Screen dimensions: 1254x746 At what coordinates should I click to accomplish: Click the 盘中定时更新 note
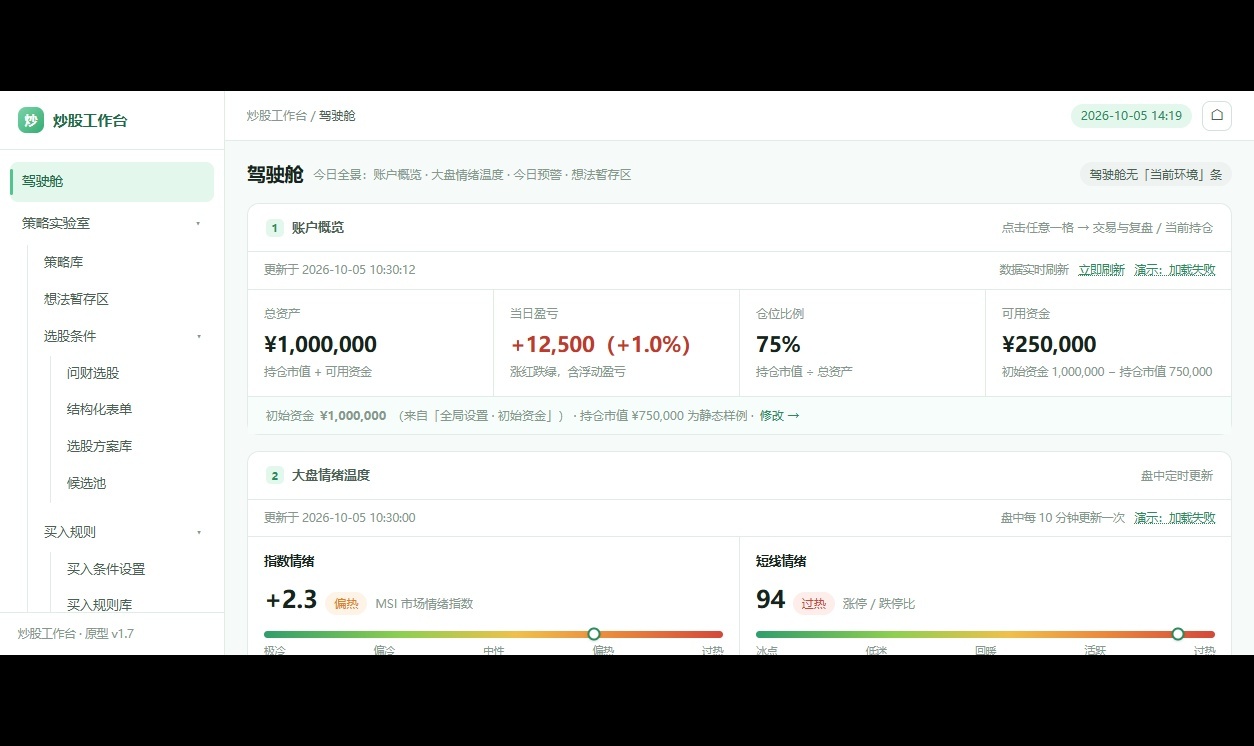(1177, 476)
